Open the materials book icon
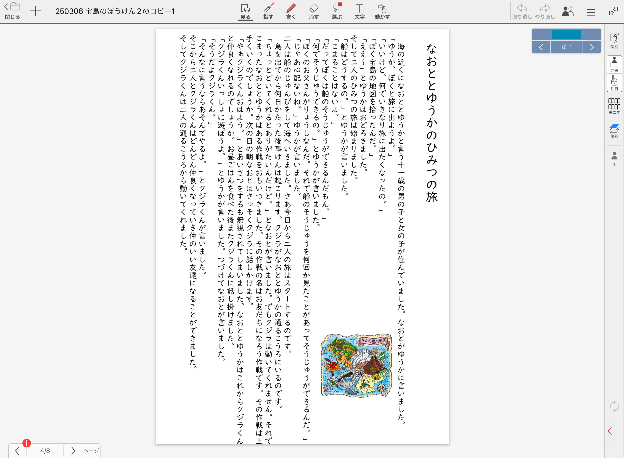 614,131
